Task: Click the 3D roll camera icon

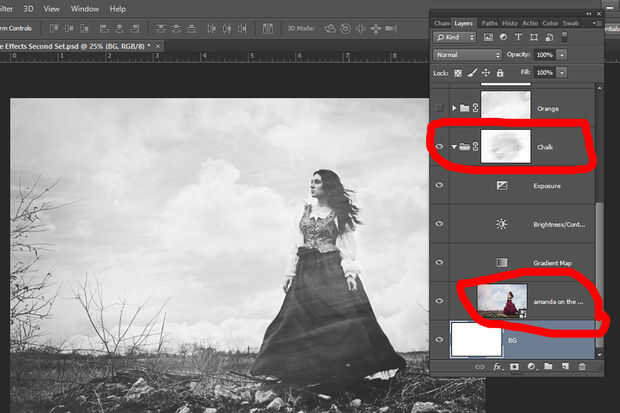Action: pos(345,28)
